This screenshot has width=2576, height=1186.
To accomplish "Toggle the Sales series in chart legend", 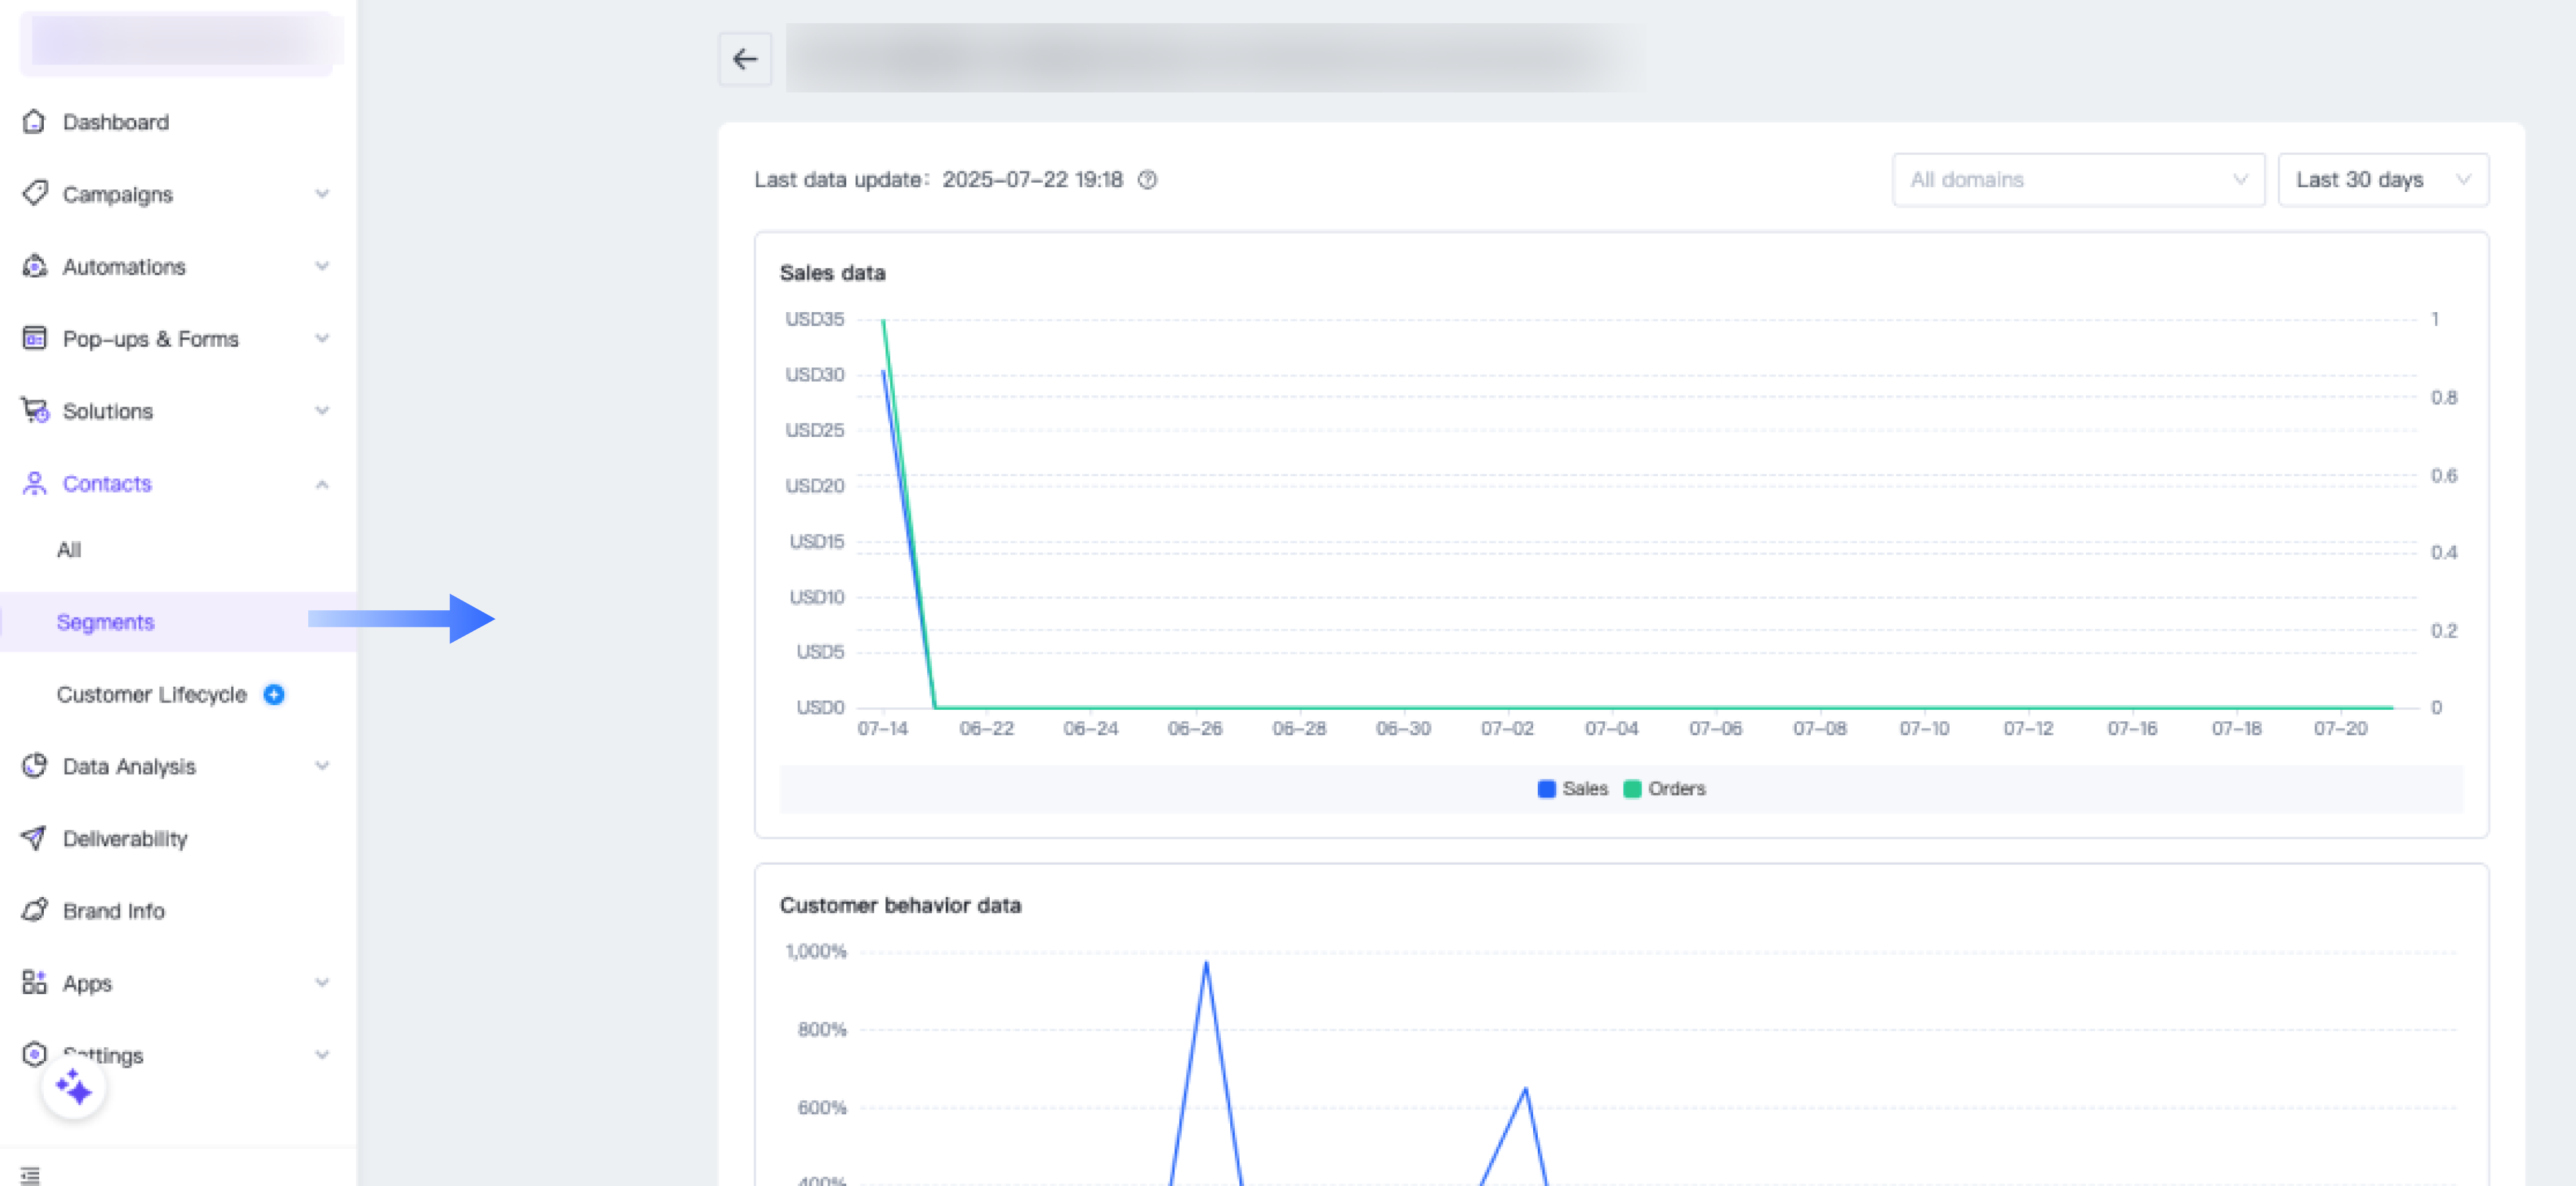I will tap(1572, 788).
